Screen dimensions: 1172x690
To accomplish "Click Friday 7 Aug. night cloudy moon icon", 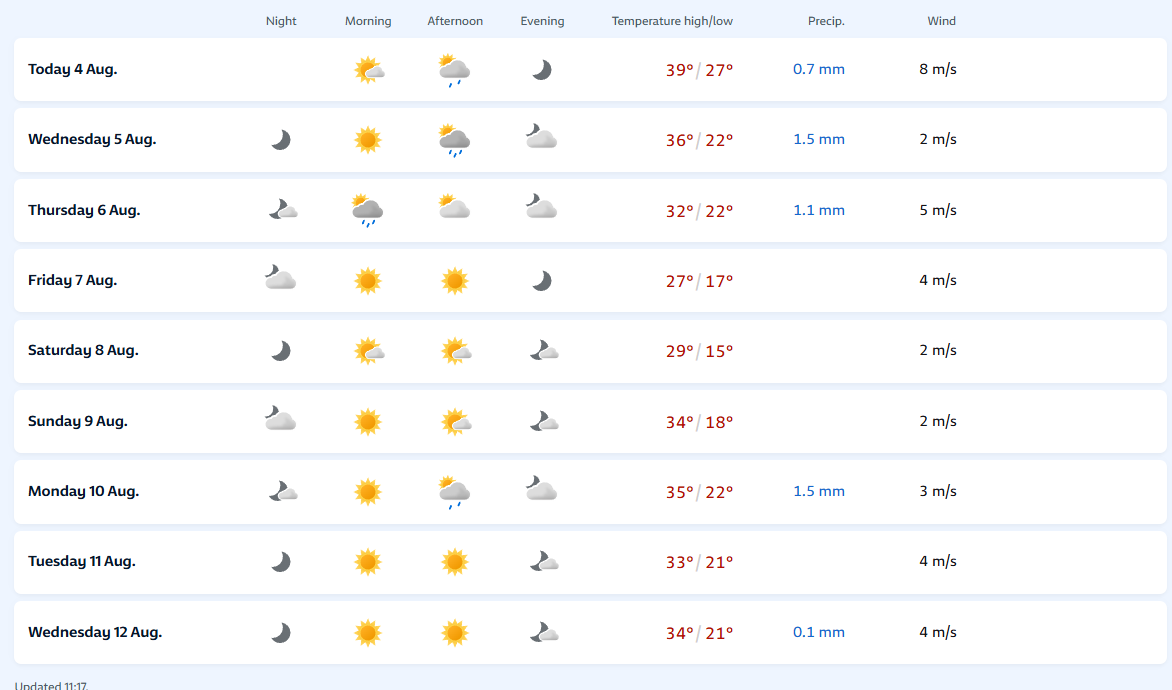I will click(x=280, y=277).
